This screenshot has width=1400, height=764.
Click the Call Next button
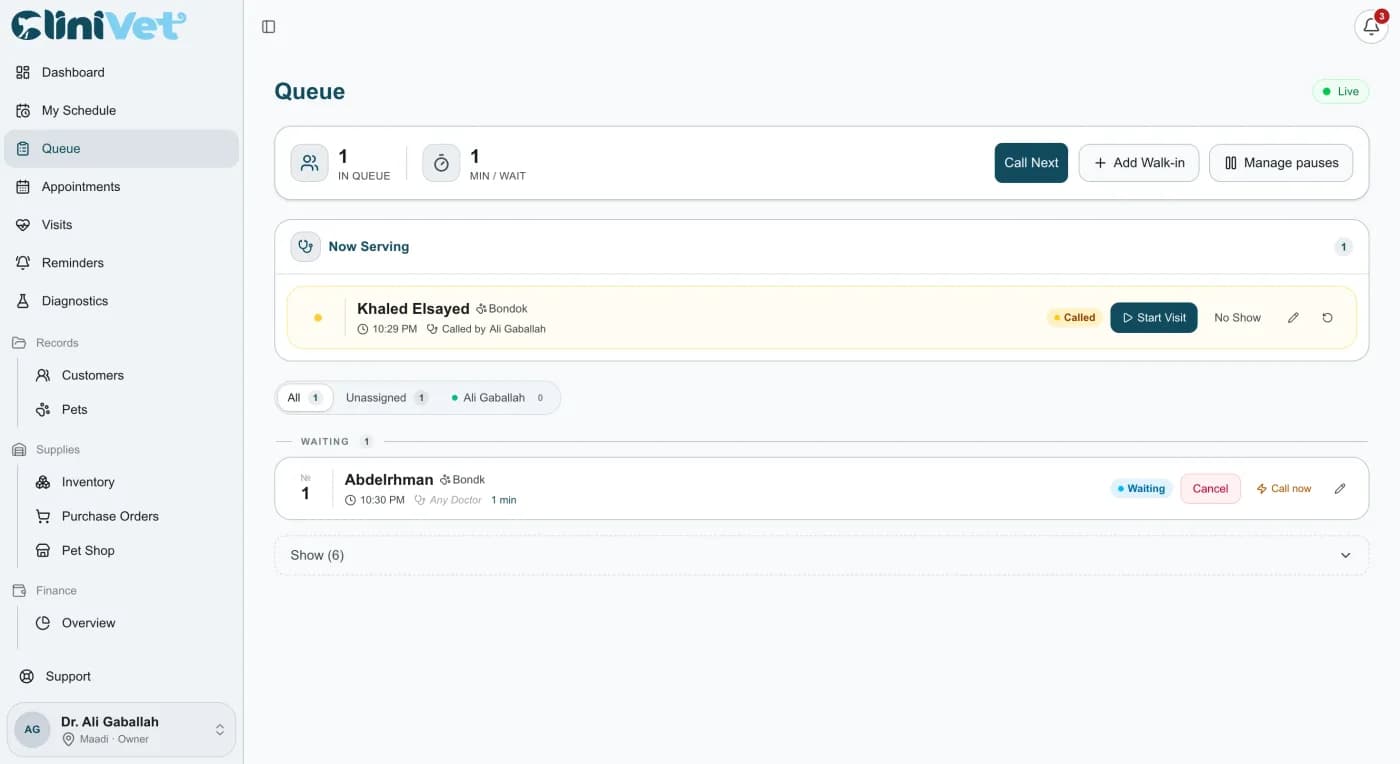click(x=1031, y=163)
